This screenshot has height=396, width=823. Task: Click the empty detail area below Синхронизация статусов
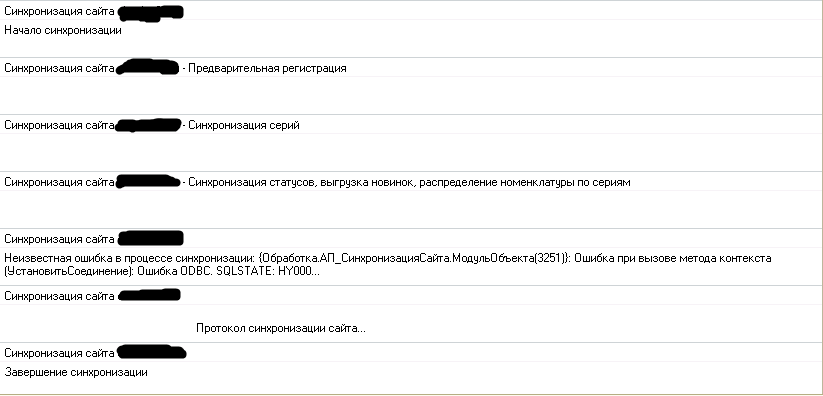(411, 209)
